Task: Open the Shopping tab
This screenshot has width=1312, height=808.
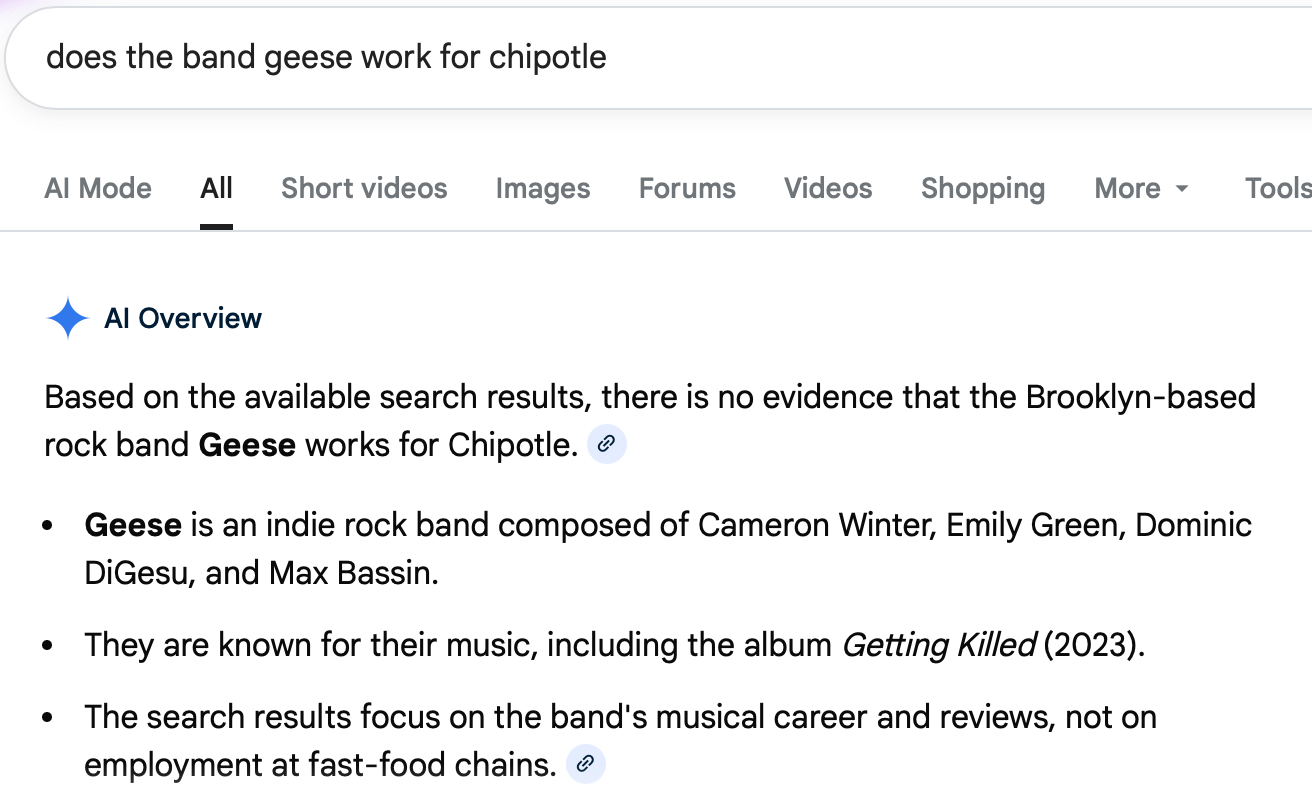Action: [x=982, y=188]
